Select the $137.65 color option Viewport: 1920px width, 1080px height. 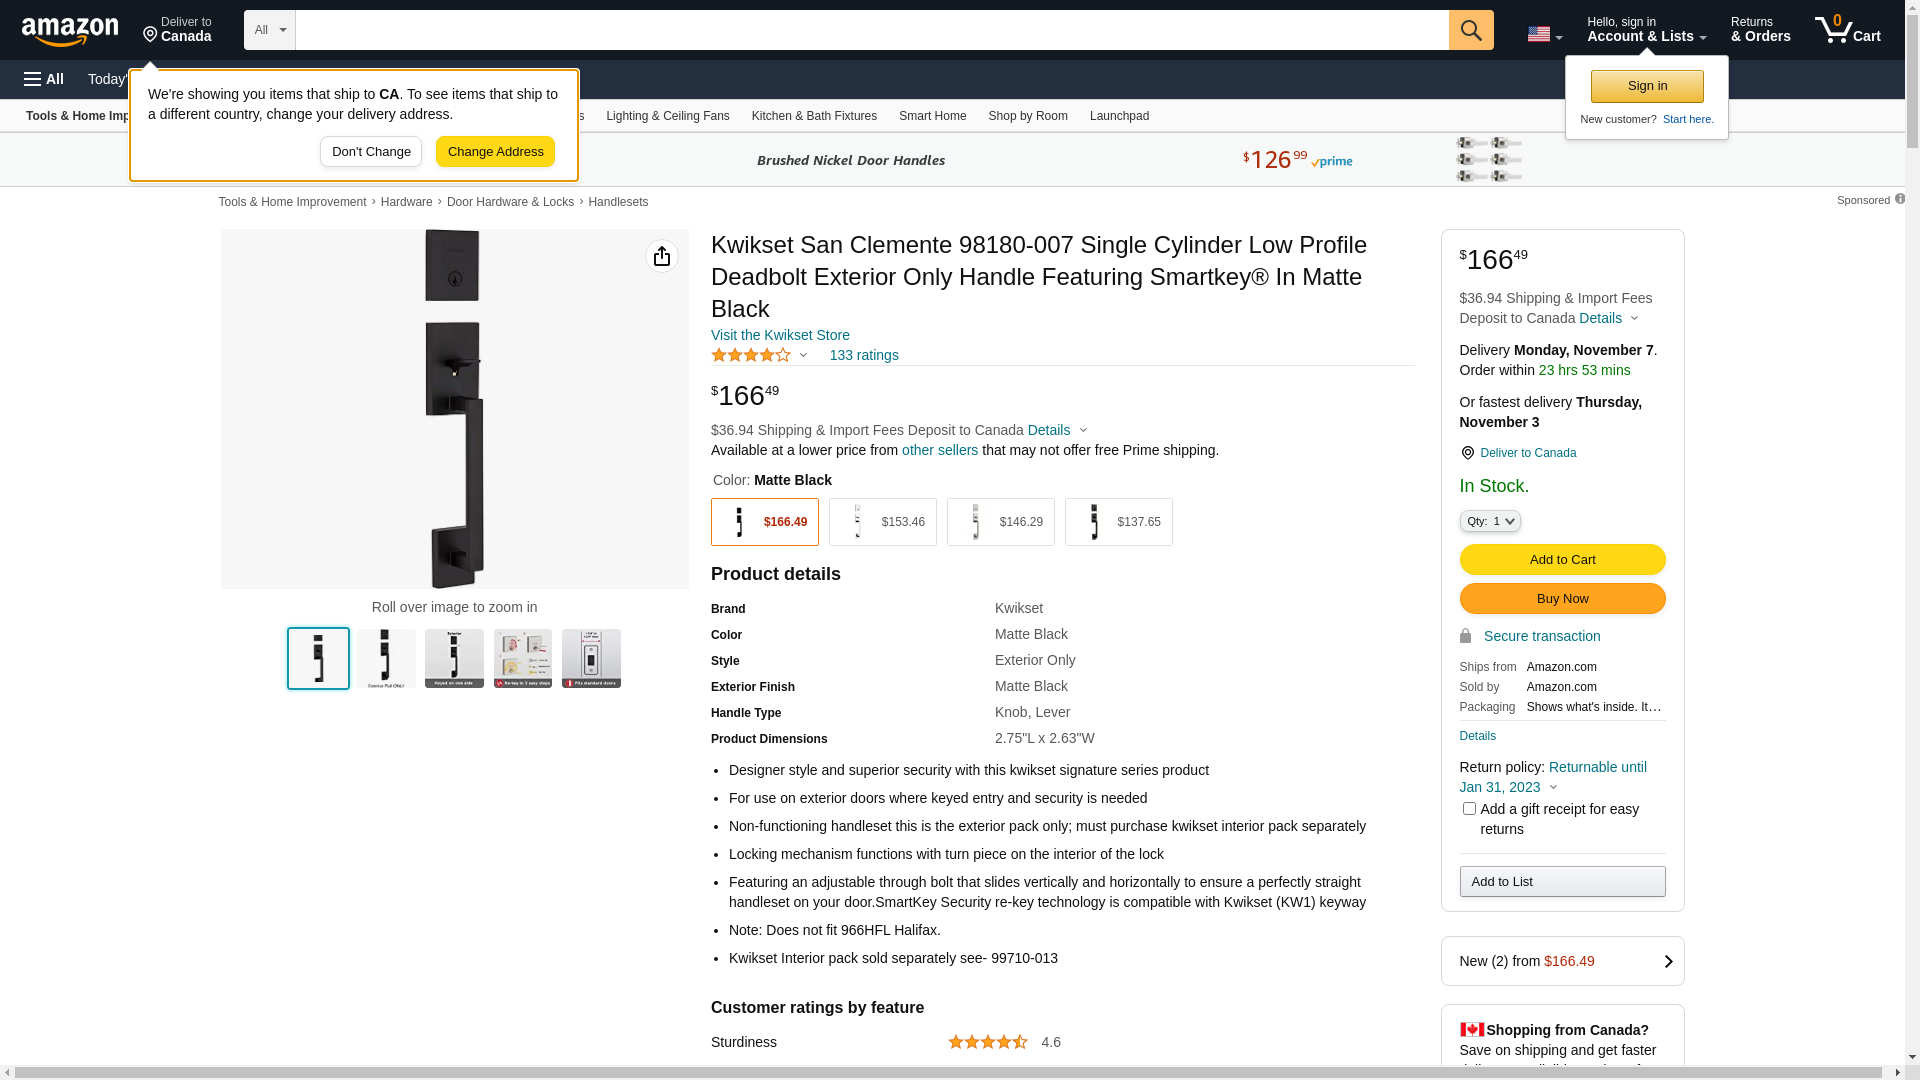1118,522
